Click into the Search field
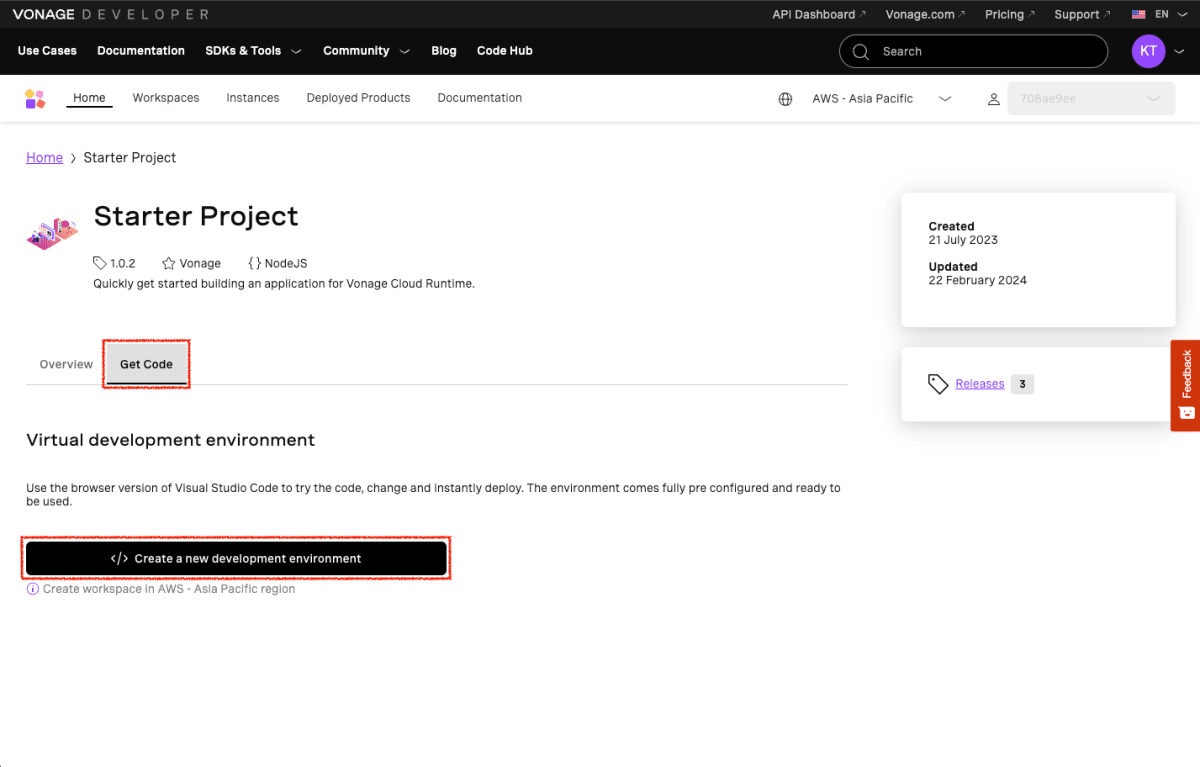Viewport: 1200px width, 767px height. tap(973, 51)
